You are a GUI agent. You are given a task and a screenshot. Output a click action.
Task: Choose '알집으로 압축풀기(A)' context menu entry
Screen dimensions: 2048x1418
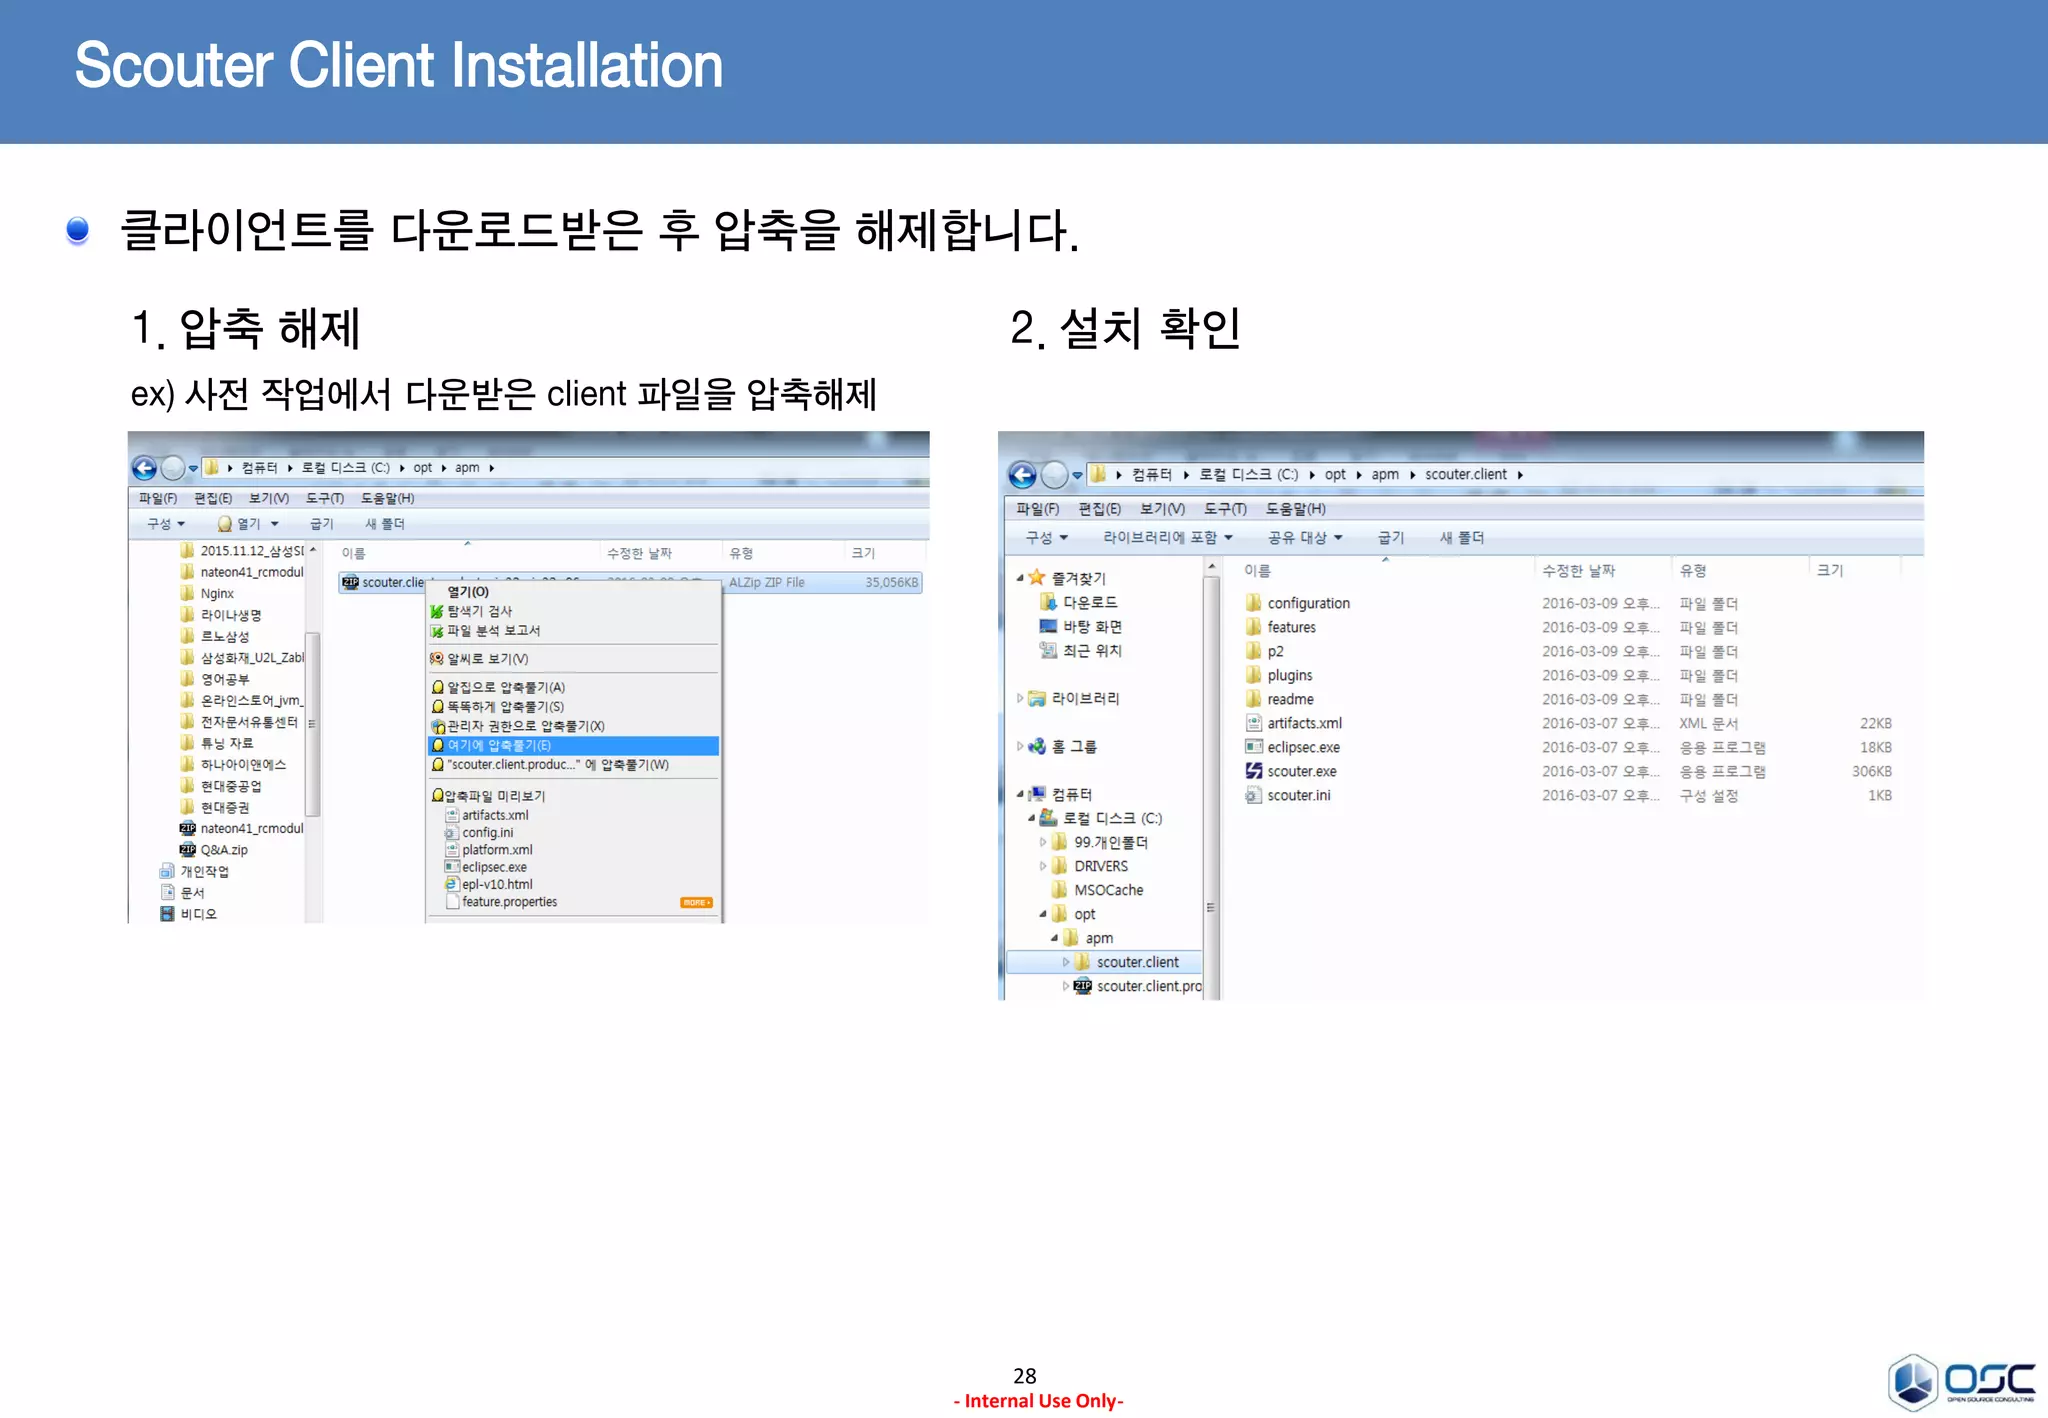pyautogui.click(x=505, y=687)
